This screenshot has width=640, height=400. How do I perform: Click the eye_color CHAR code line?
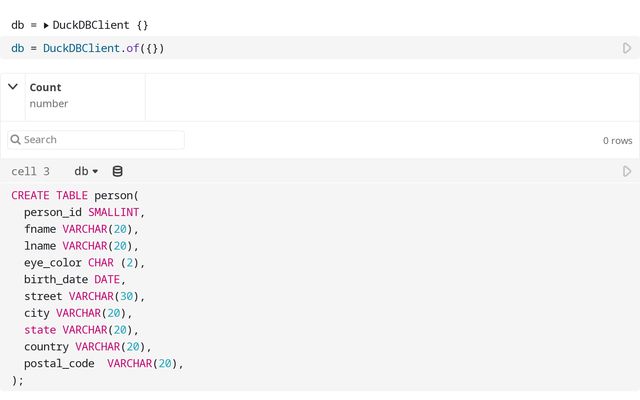click(84, 262)
